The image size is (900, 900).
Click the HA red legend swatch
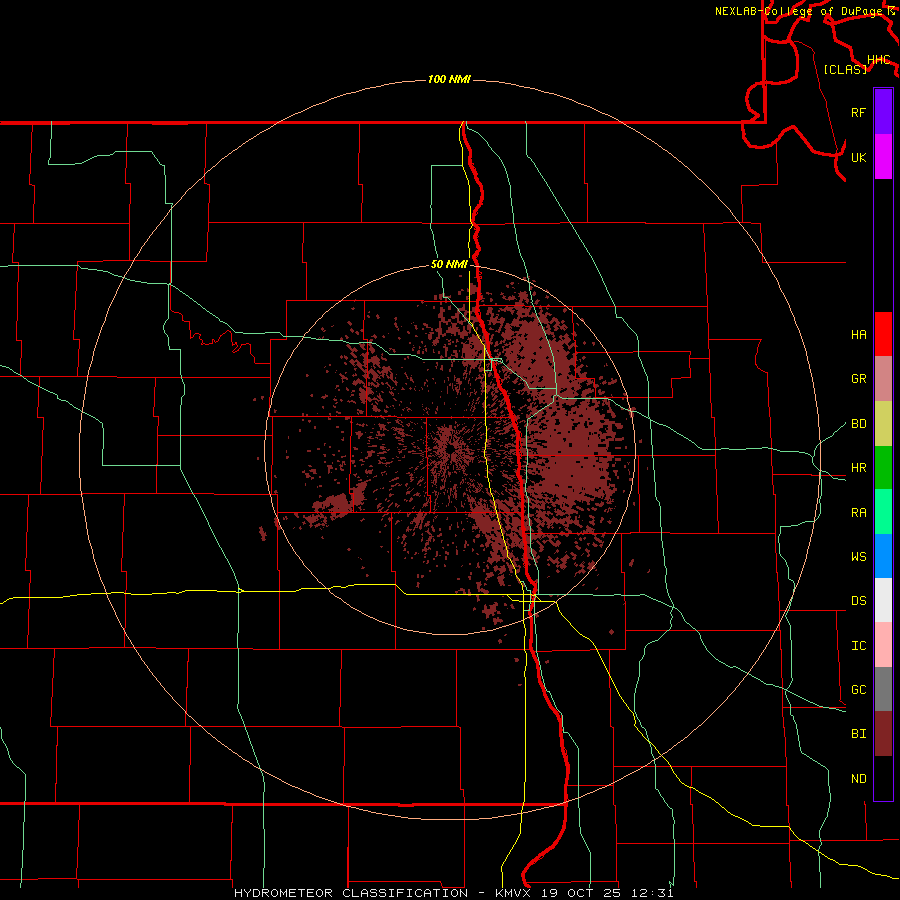(883, 334)
